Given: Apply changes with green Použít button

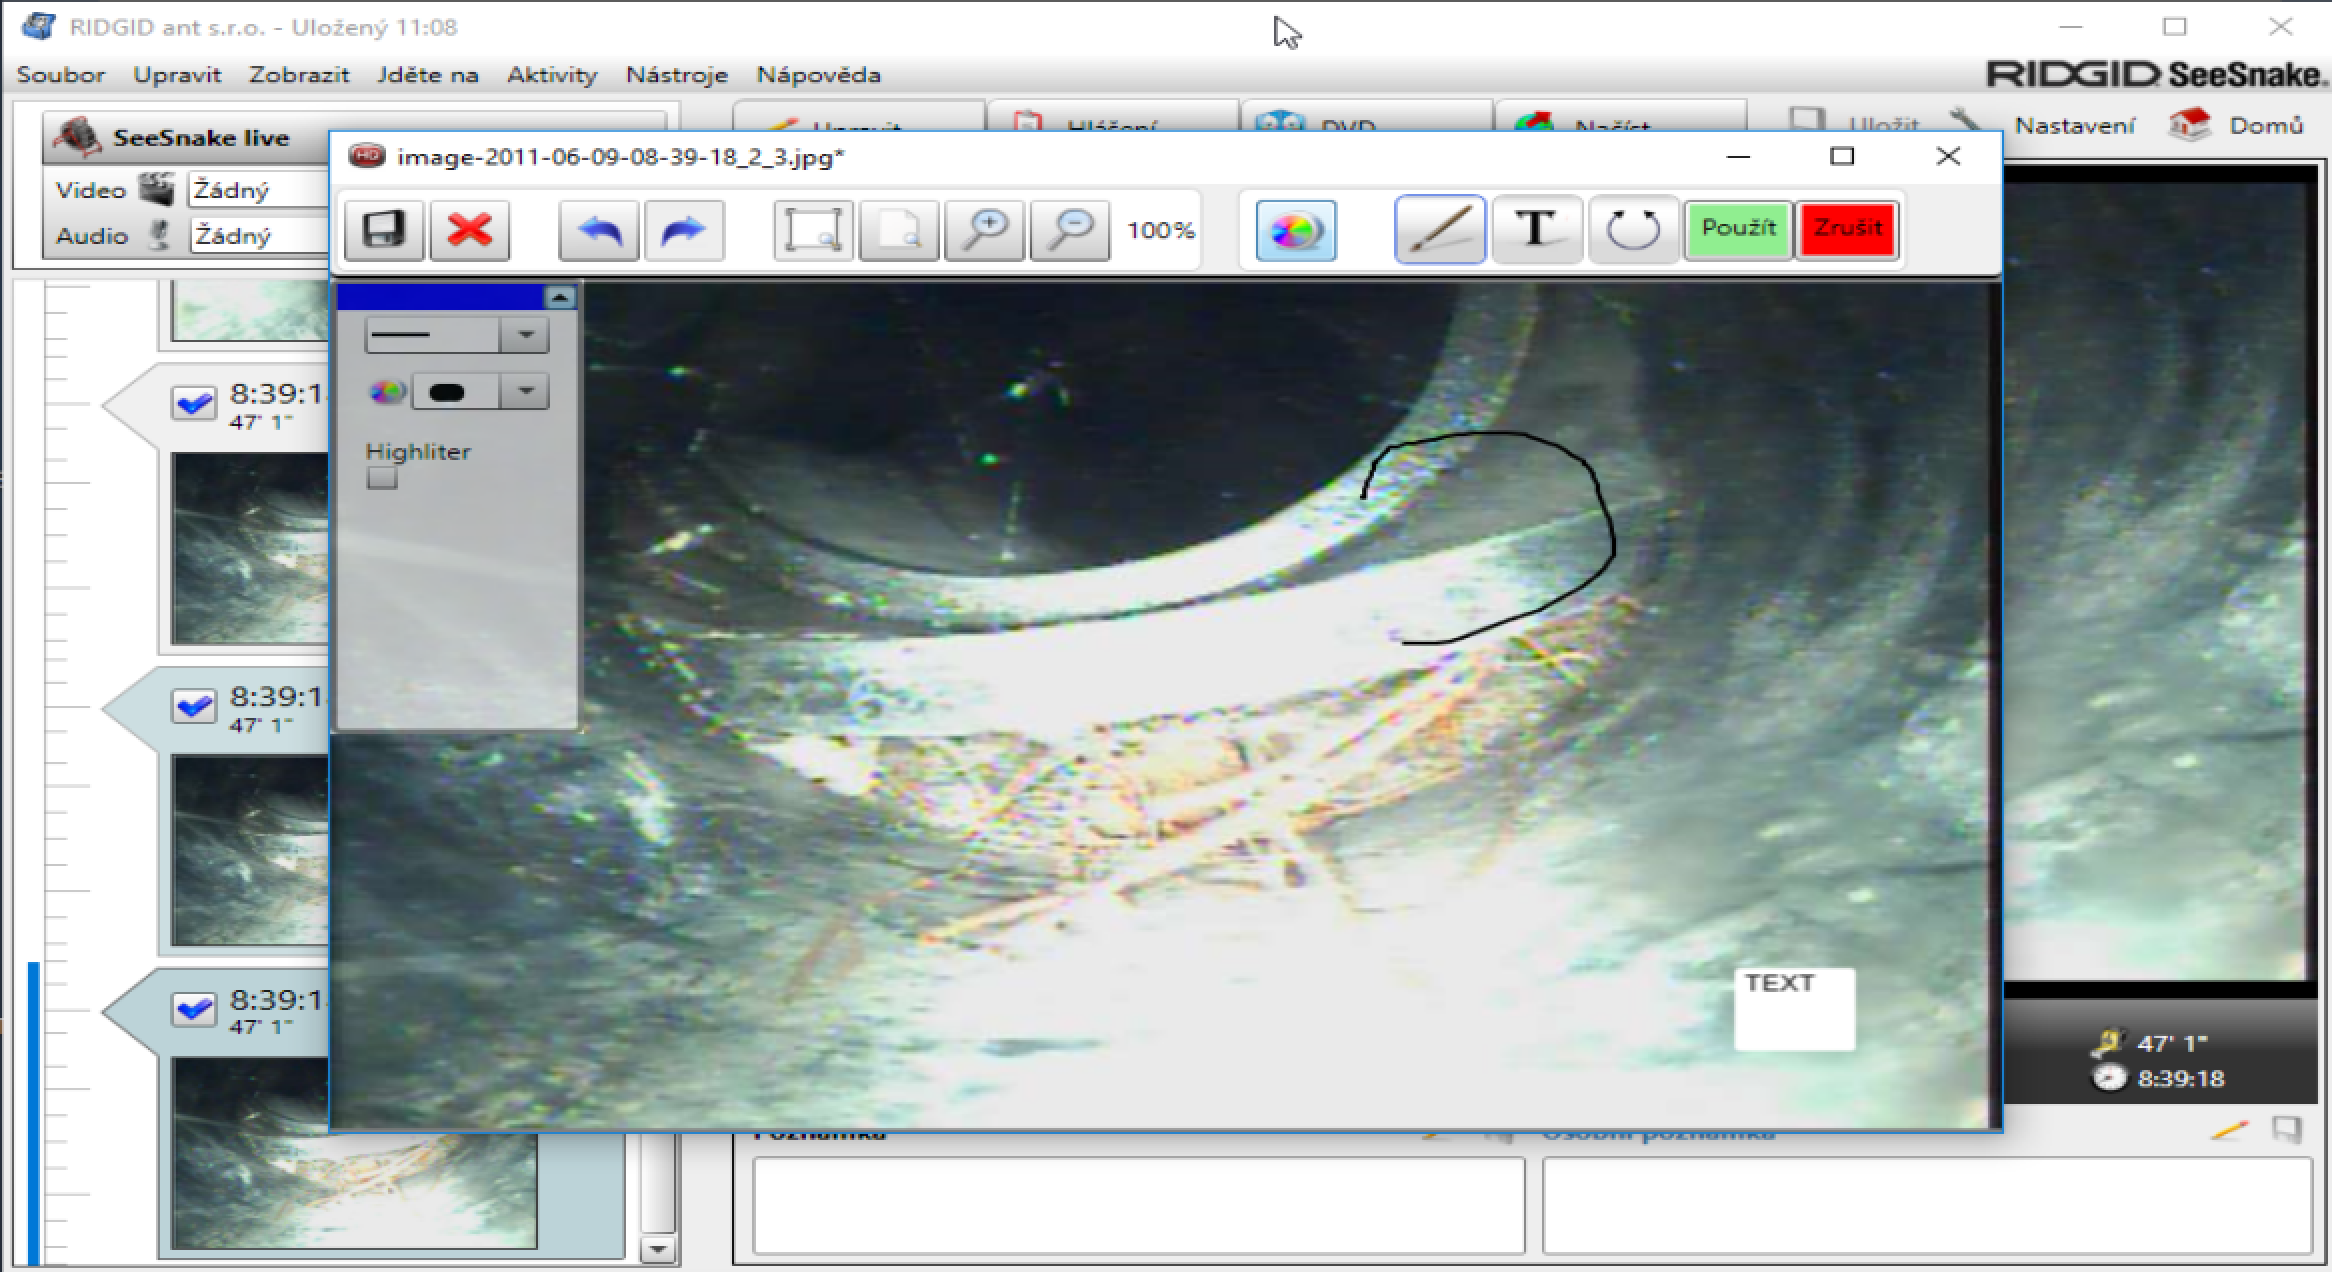Looking at the screenshot, I should (1738, 229).
